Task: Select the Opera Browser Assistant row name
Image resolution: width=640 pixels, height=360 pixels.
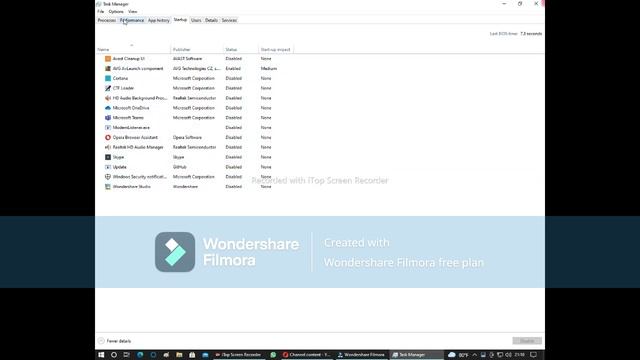Action: (x=135, y=138)
